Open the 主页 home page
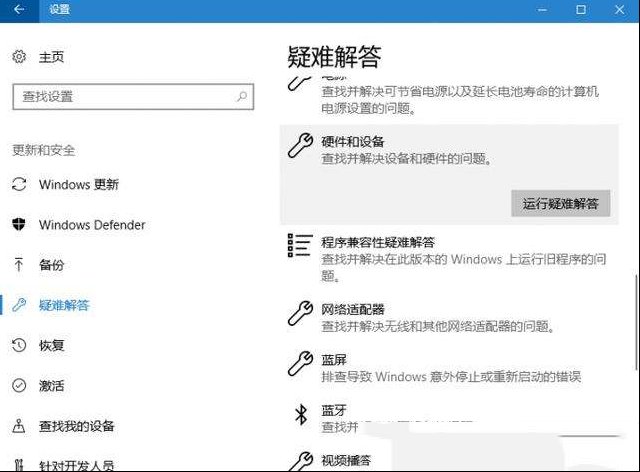This screenshot has width=640, height=472. click(x=51, y=57)
